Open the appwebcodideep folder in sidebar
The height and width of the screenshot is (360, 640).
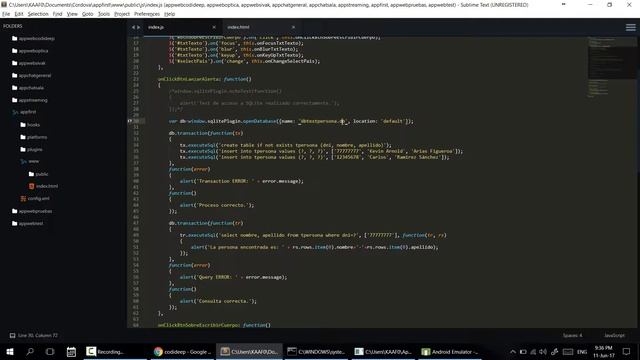33,38
